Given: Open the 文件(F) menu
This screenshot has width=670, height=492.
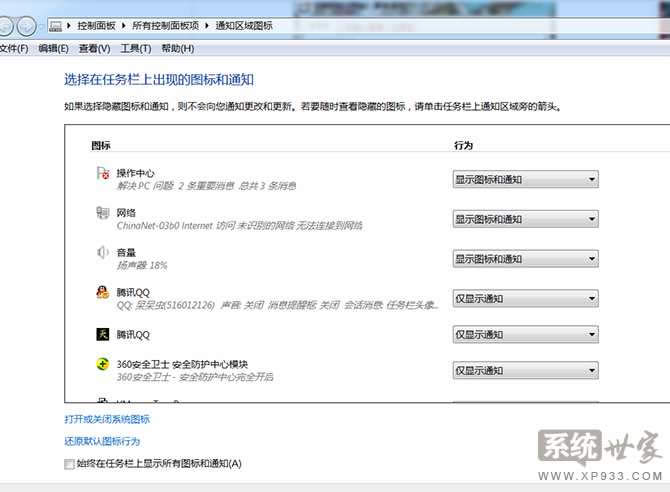Looking at the screenshot, I should click(x=14, y=49).
